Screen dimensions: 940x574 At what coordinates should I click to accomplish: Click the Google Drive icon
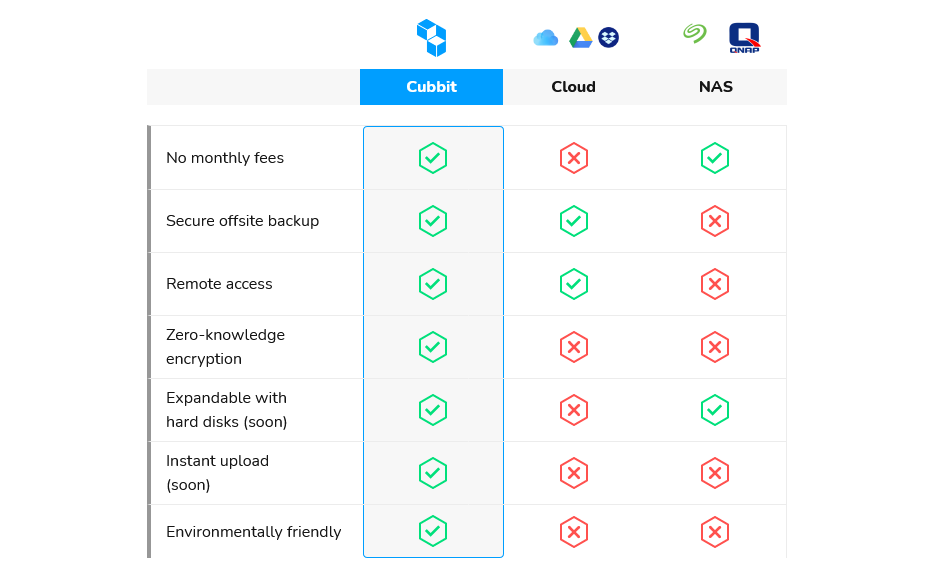[580, 38]
